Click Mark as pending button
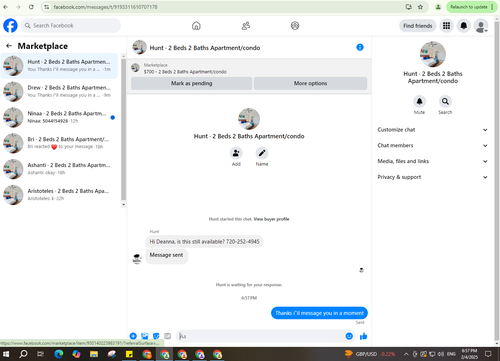Viewport: 500px width, 361px height. 192,83
